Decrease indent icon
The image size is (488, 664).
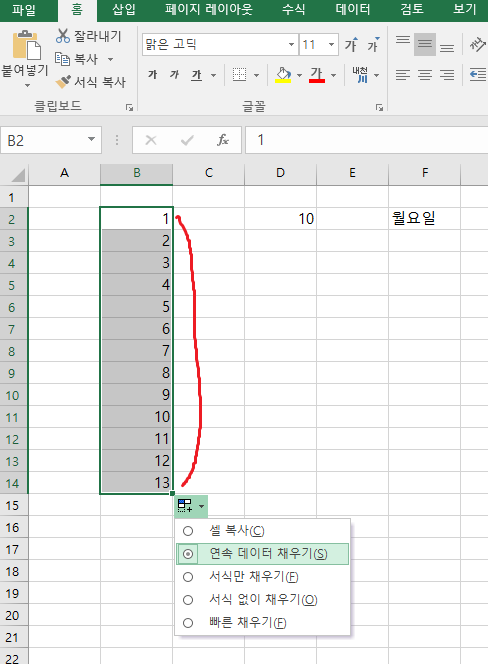pyautogui.click(x=478, y=75)
